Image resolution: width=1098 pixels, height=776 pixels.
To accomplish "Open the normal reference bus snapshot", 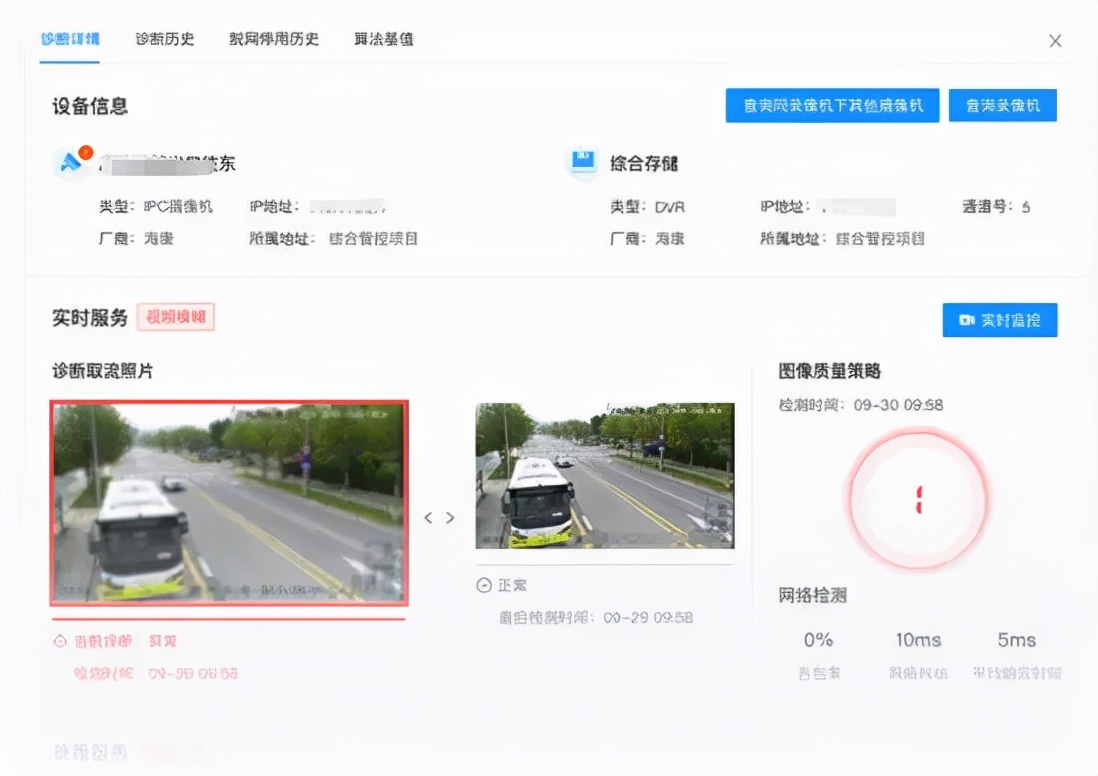I will [605, 476].
